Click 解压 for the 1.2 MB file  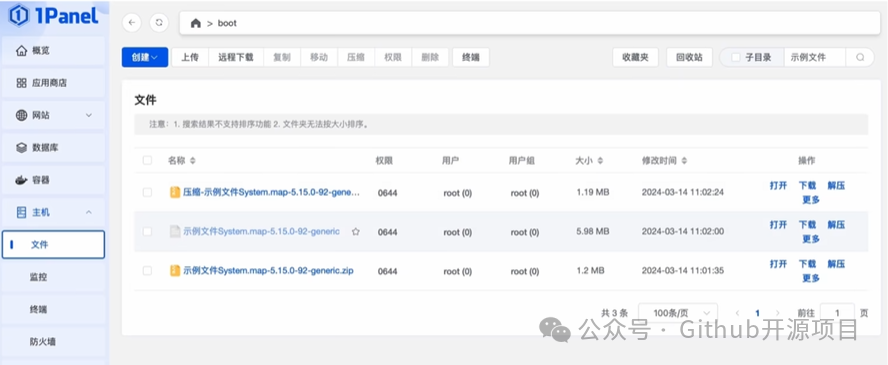tap(836, 264)
